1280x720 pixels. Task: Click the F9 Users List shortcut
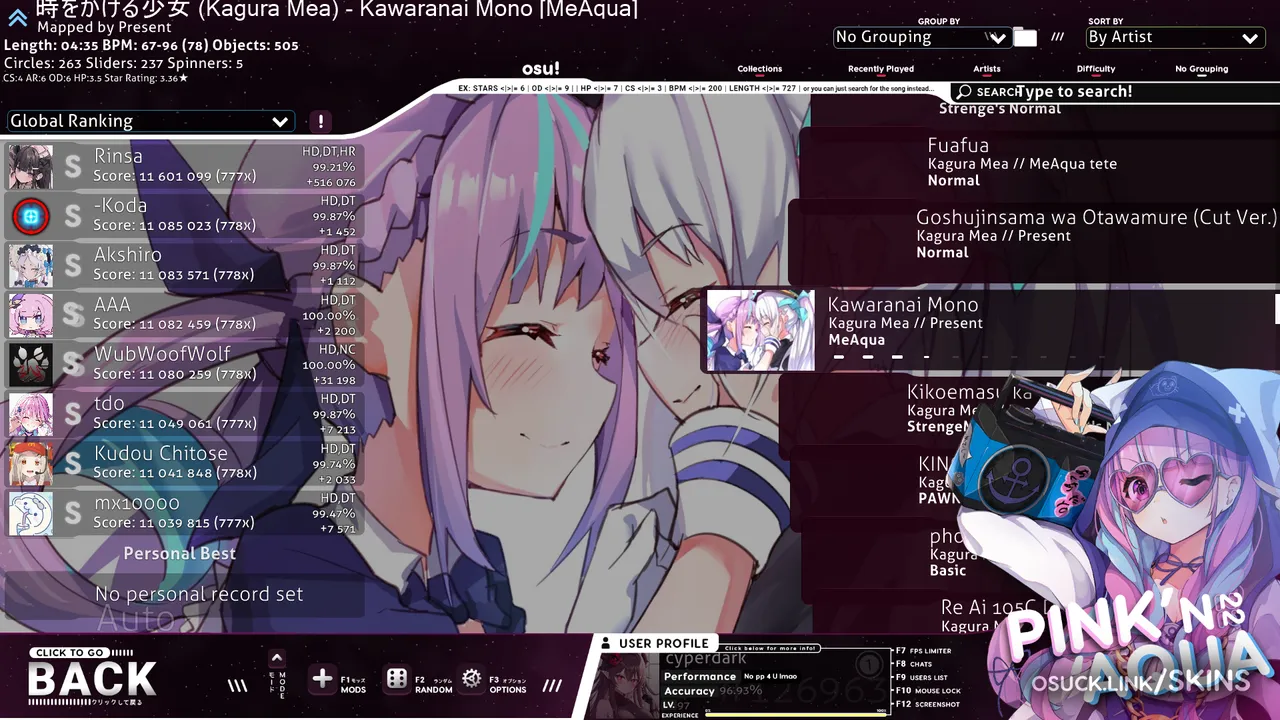pos(921,677)
